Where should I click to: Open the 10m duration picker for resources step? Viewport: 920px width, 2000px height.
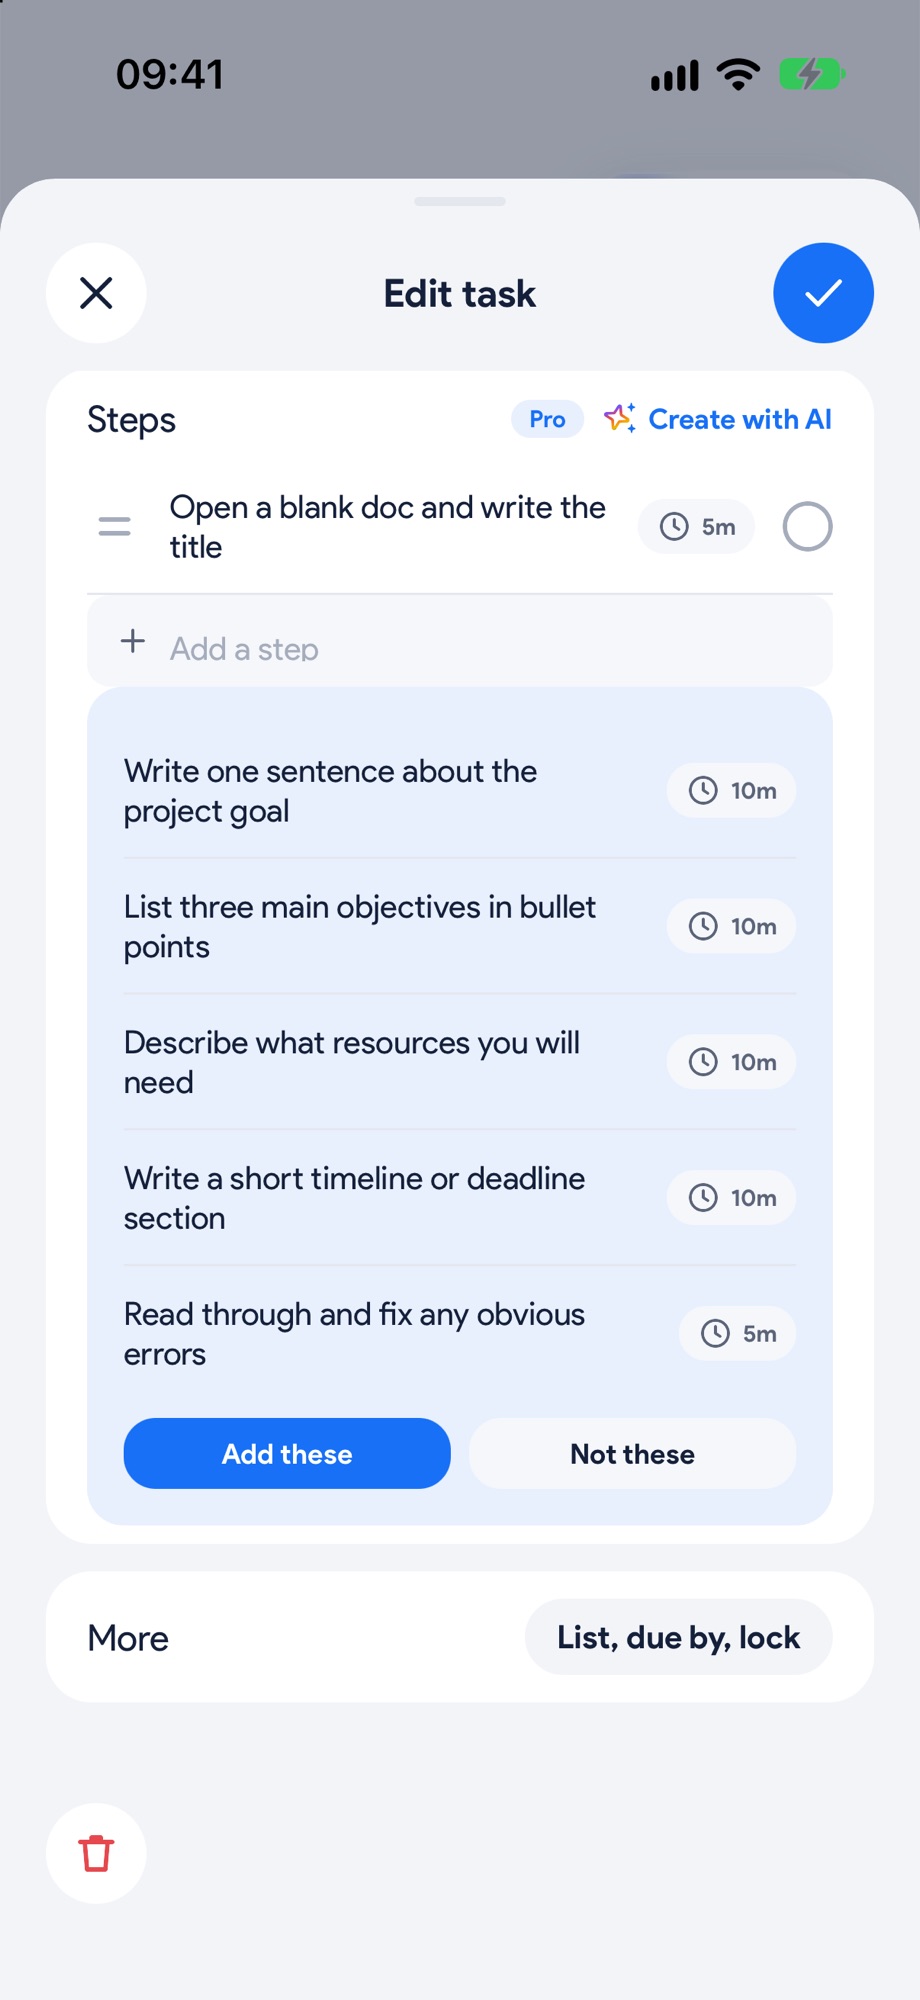731,1061
